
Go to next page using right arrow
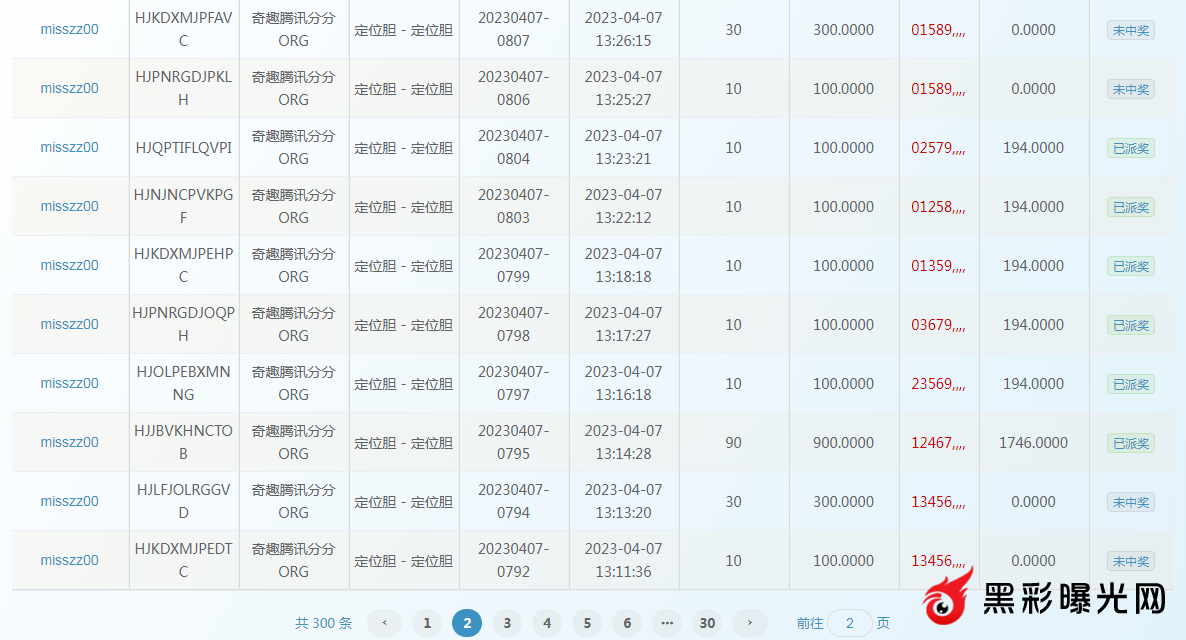749,623
